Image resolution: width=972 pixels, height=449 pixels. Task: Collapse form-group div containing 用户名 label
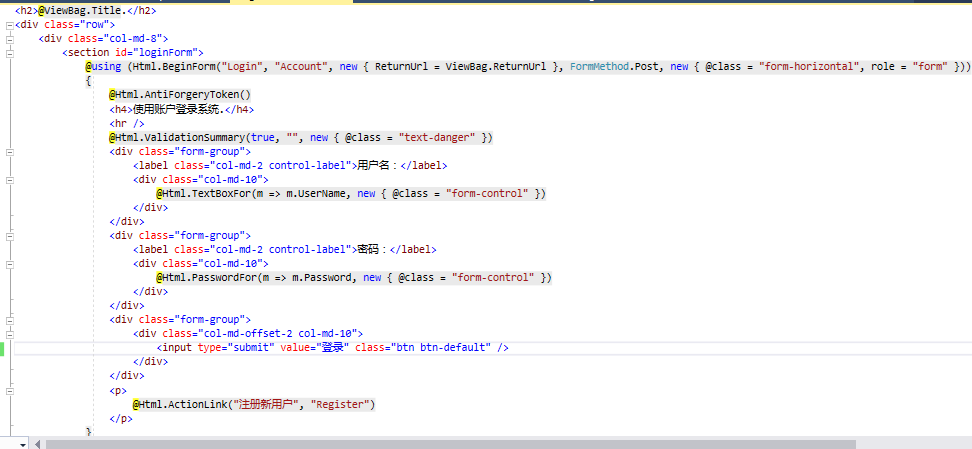[9, 151]
